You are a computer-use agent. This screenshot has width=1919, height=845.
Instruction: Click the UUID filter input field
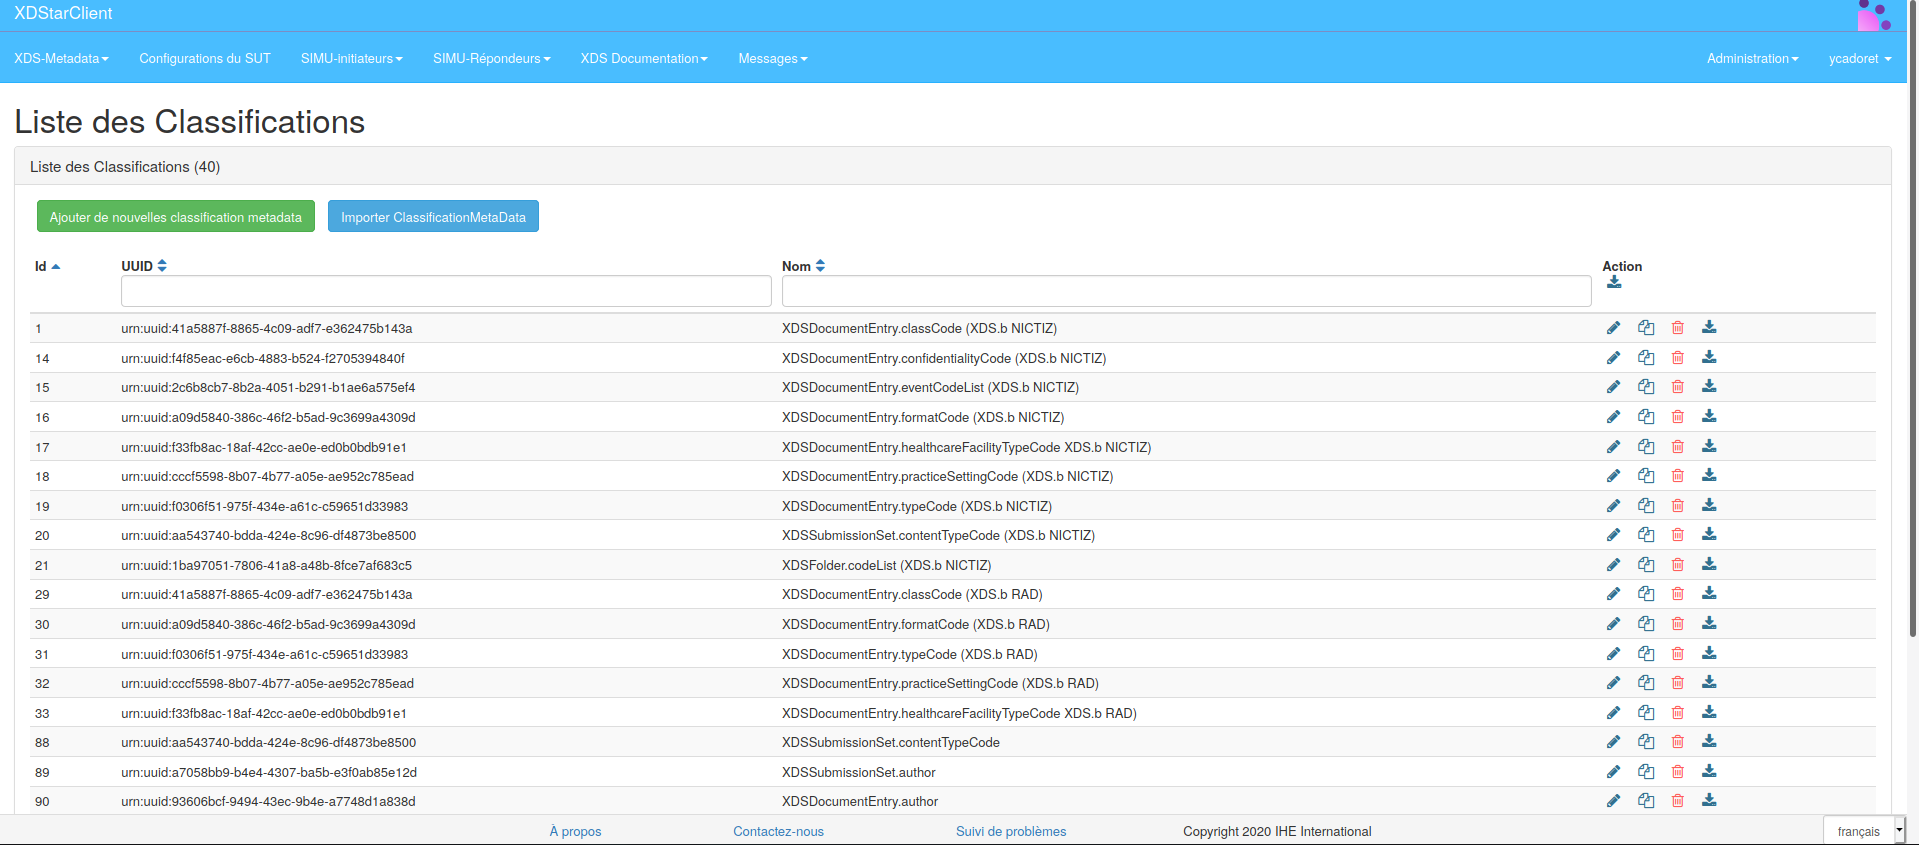point(446,292)
